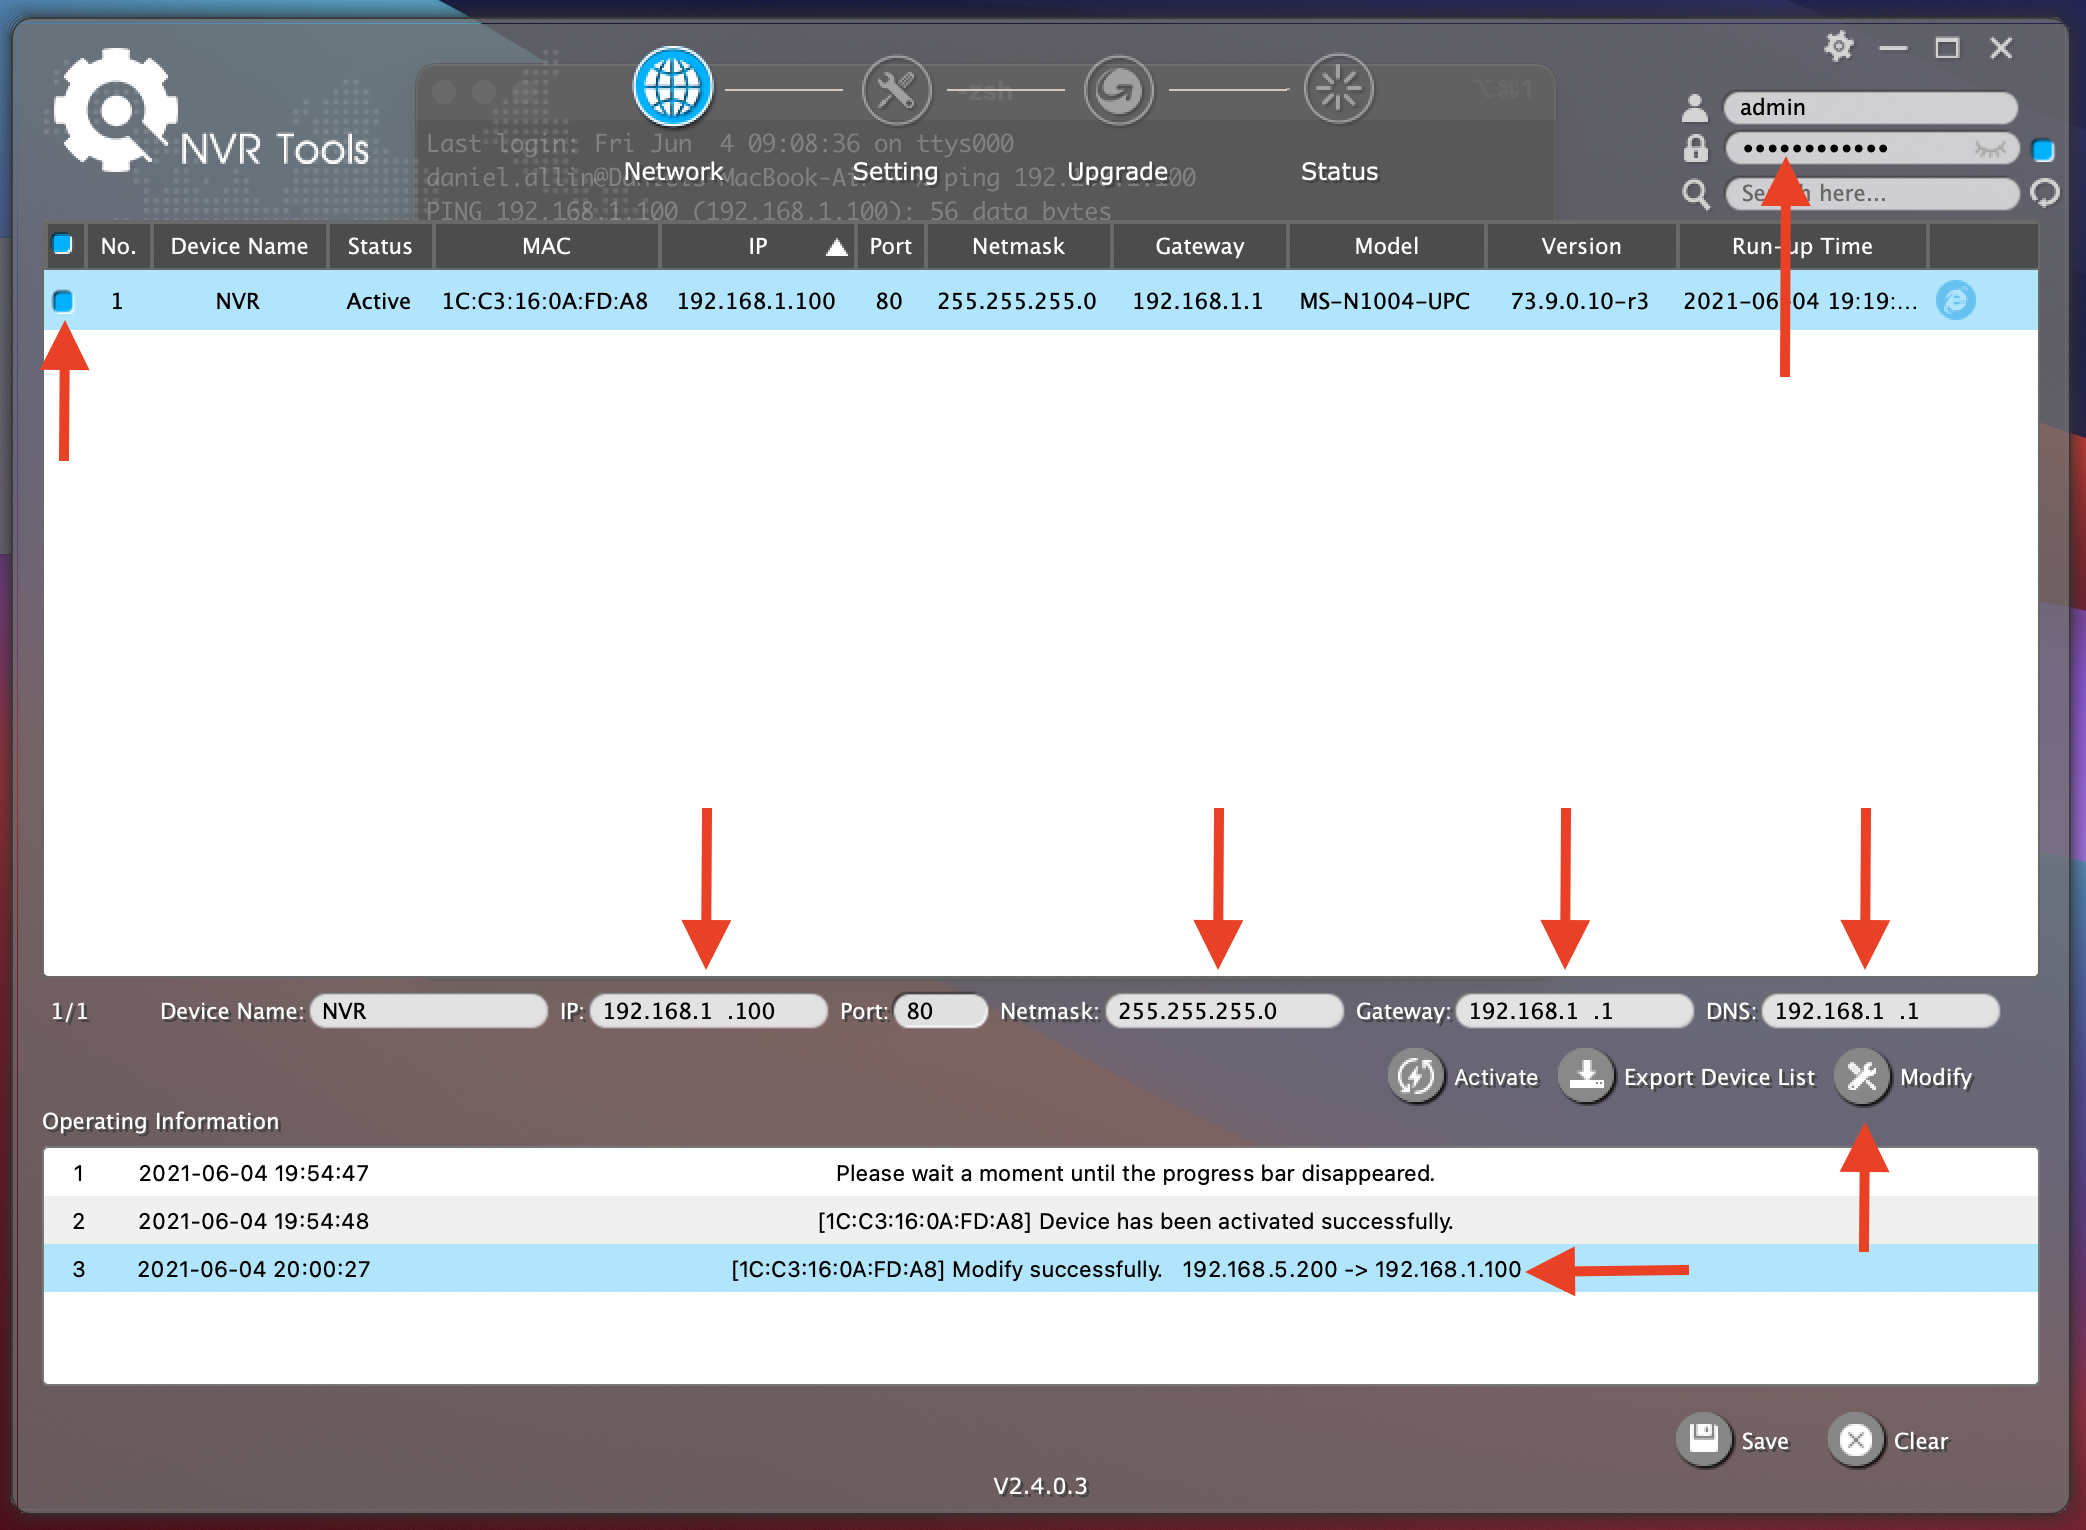Open the Status icon
The image size is (2086, 1530).
1338,90
